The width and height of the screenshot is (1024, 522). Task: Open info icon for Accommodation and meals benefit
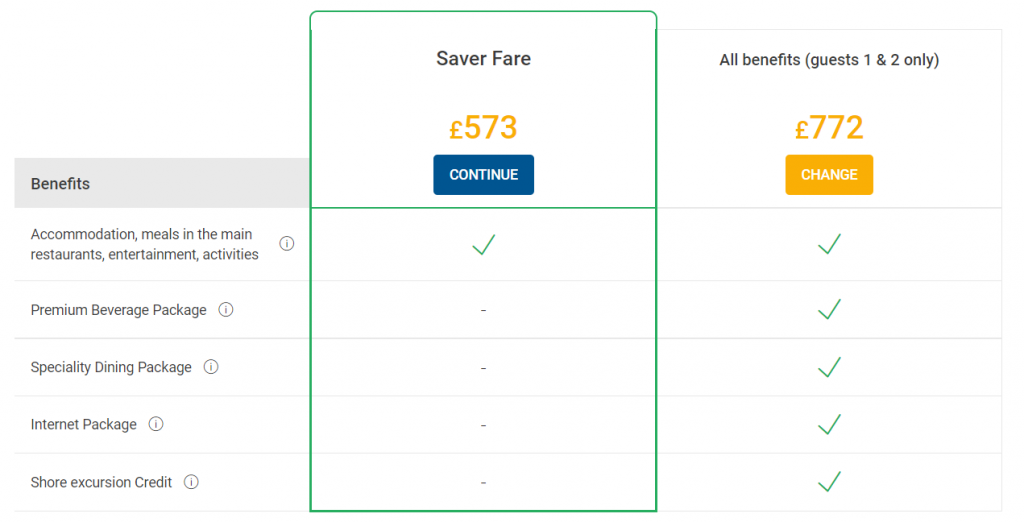(x=287, y=244)
